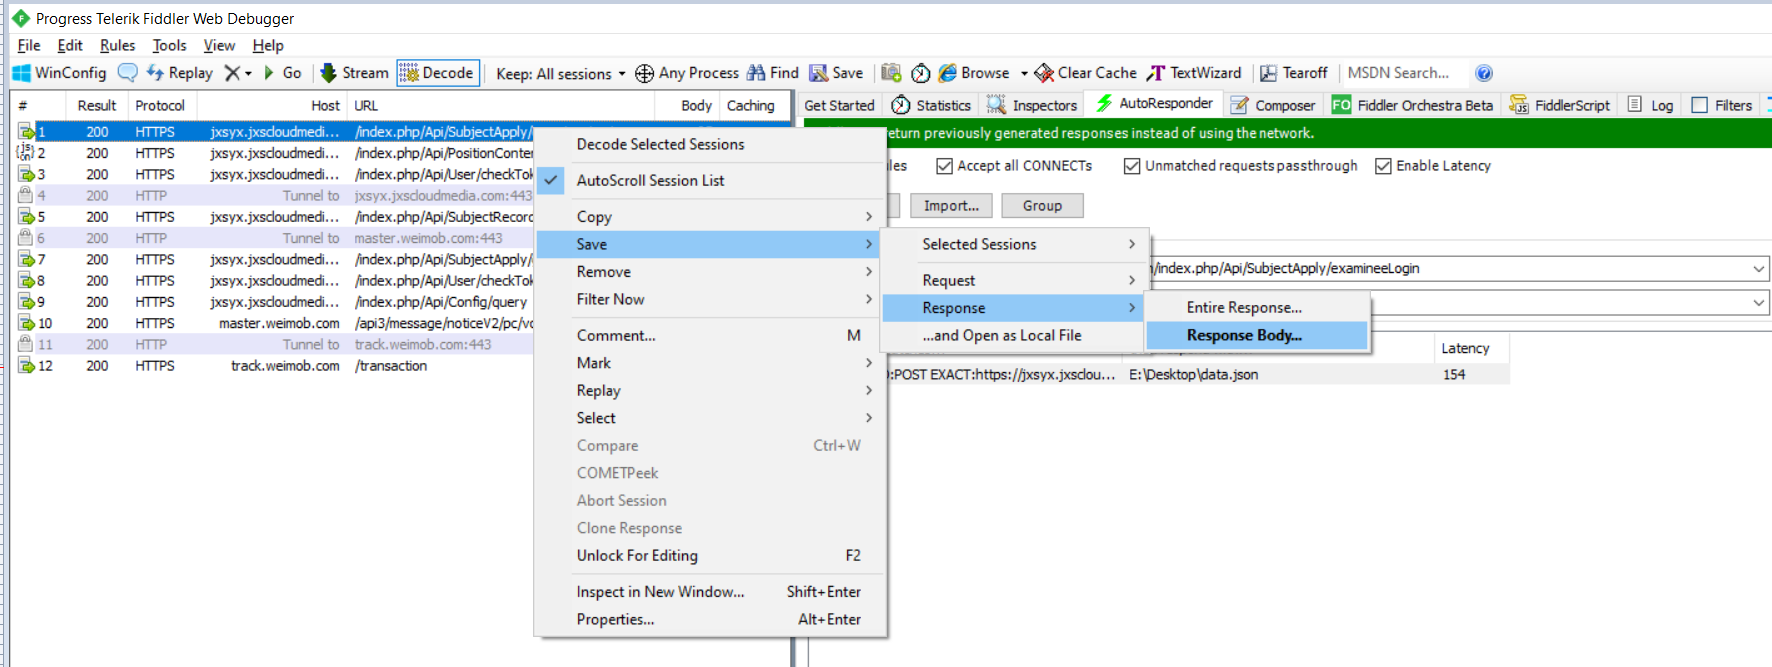Open the Tools menu
This screenshot has height=667, width=1772.
click(169, 45)
